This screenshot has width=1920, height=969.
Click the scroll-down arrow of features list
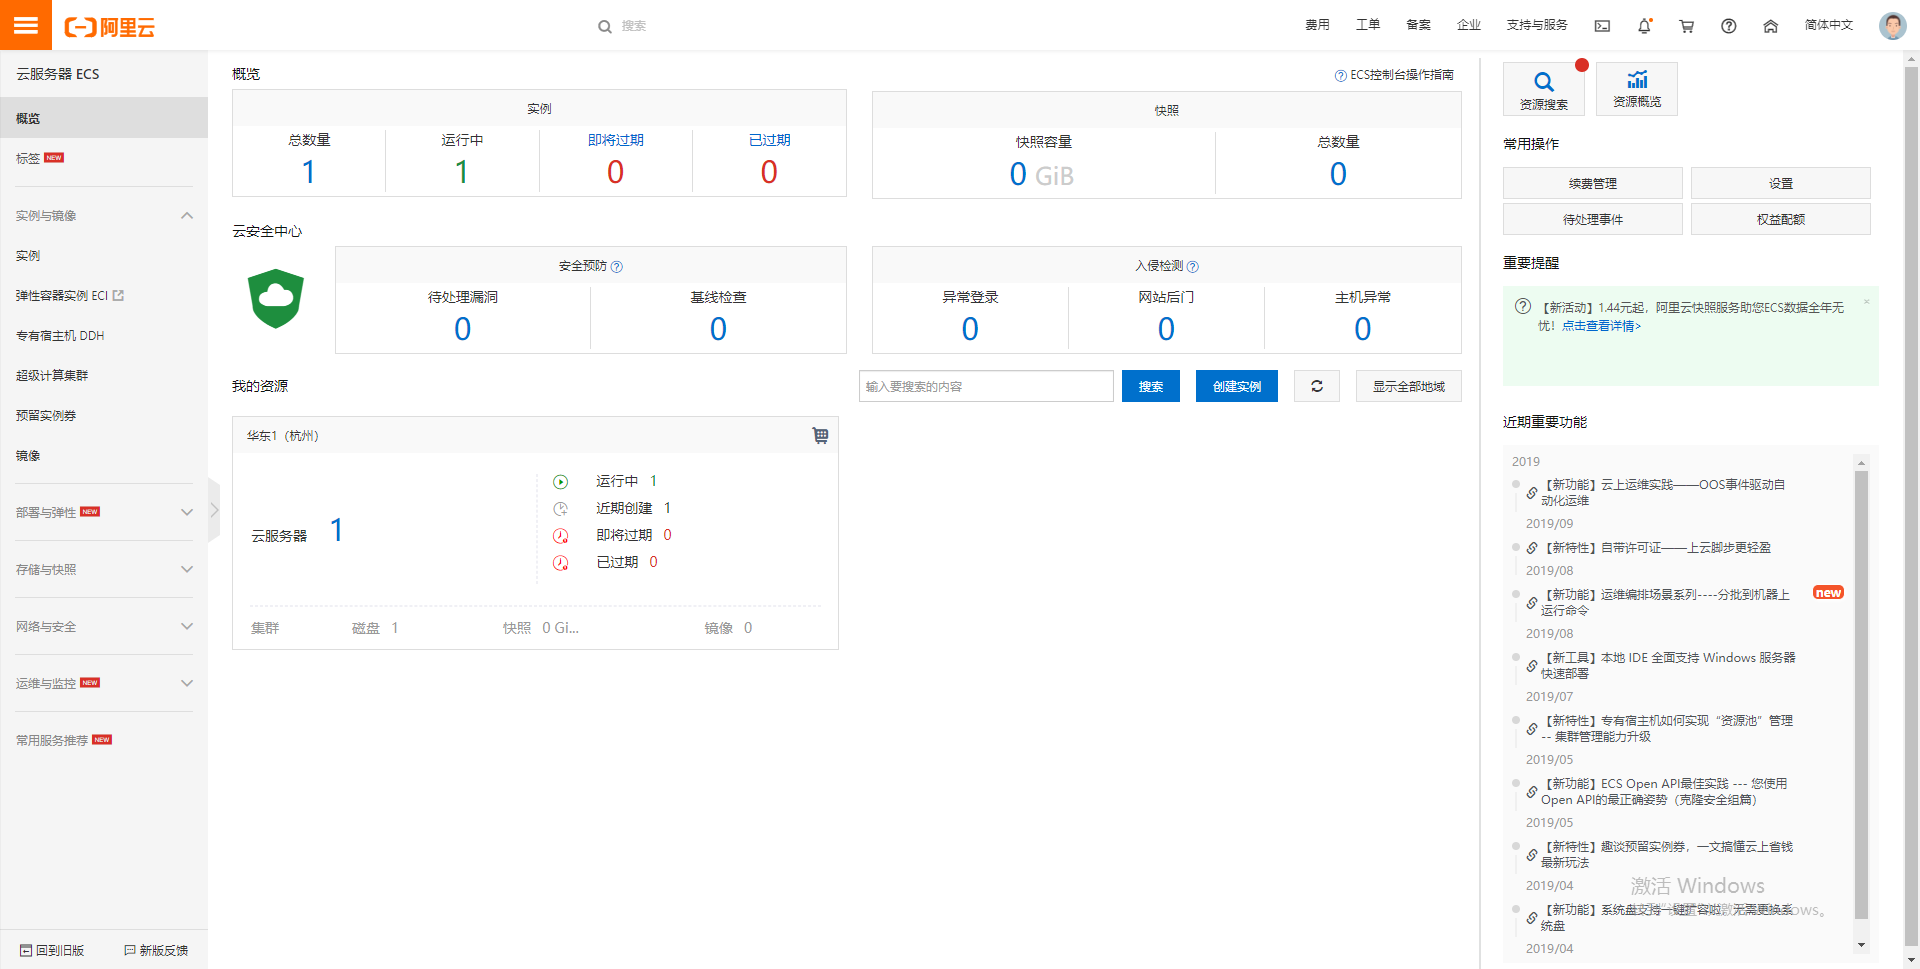(x=1861, y=945)
